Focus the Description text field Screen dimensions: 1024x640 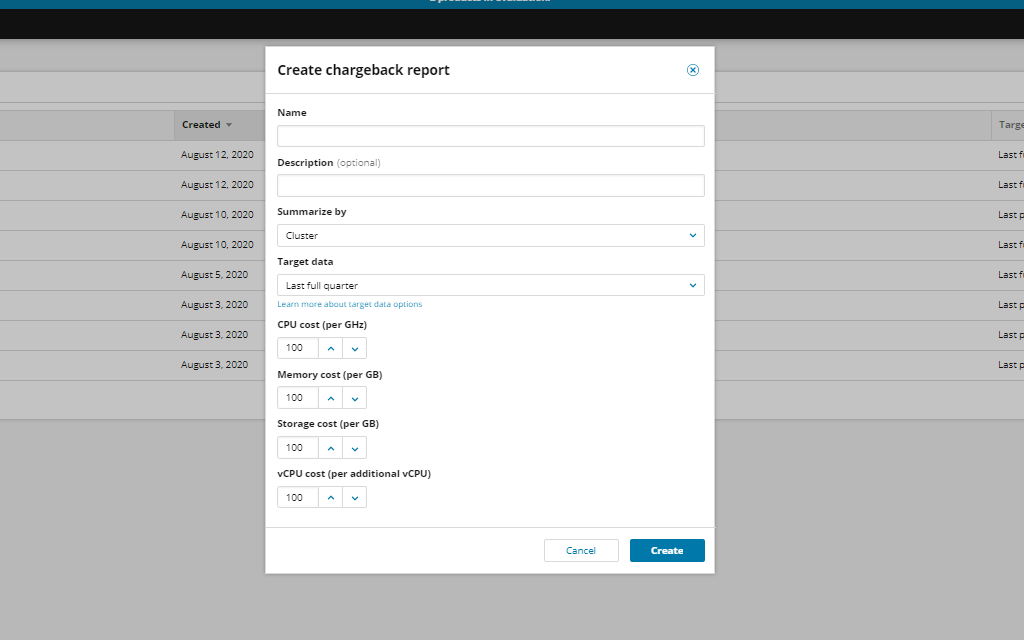(x=490, y=186)
